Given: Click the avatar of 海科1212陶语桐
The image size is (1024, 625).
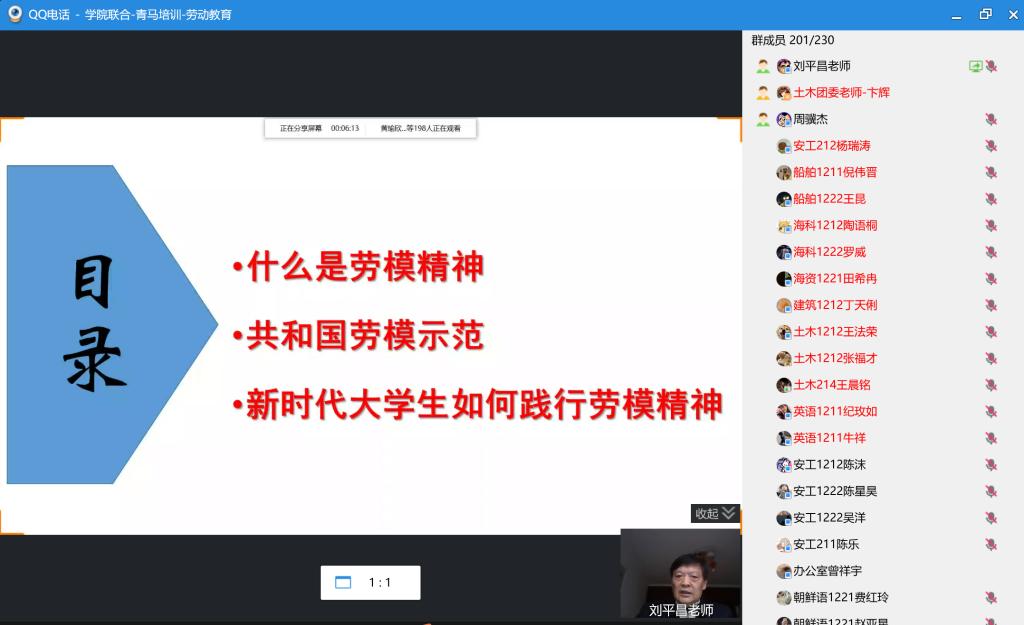Looking at the screenshot, I should pyautogui.click(x=784, y=226).
